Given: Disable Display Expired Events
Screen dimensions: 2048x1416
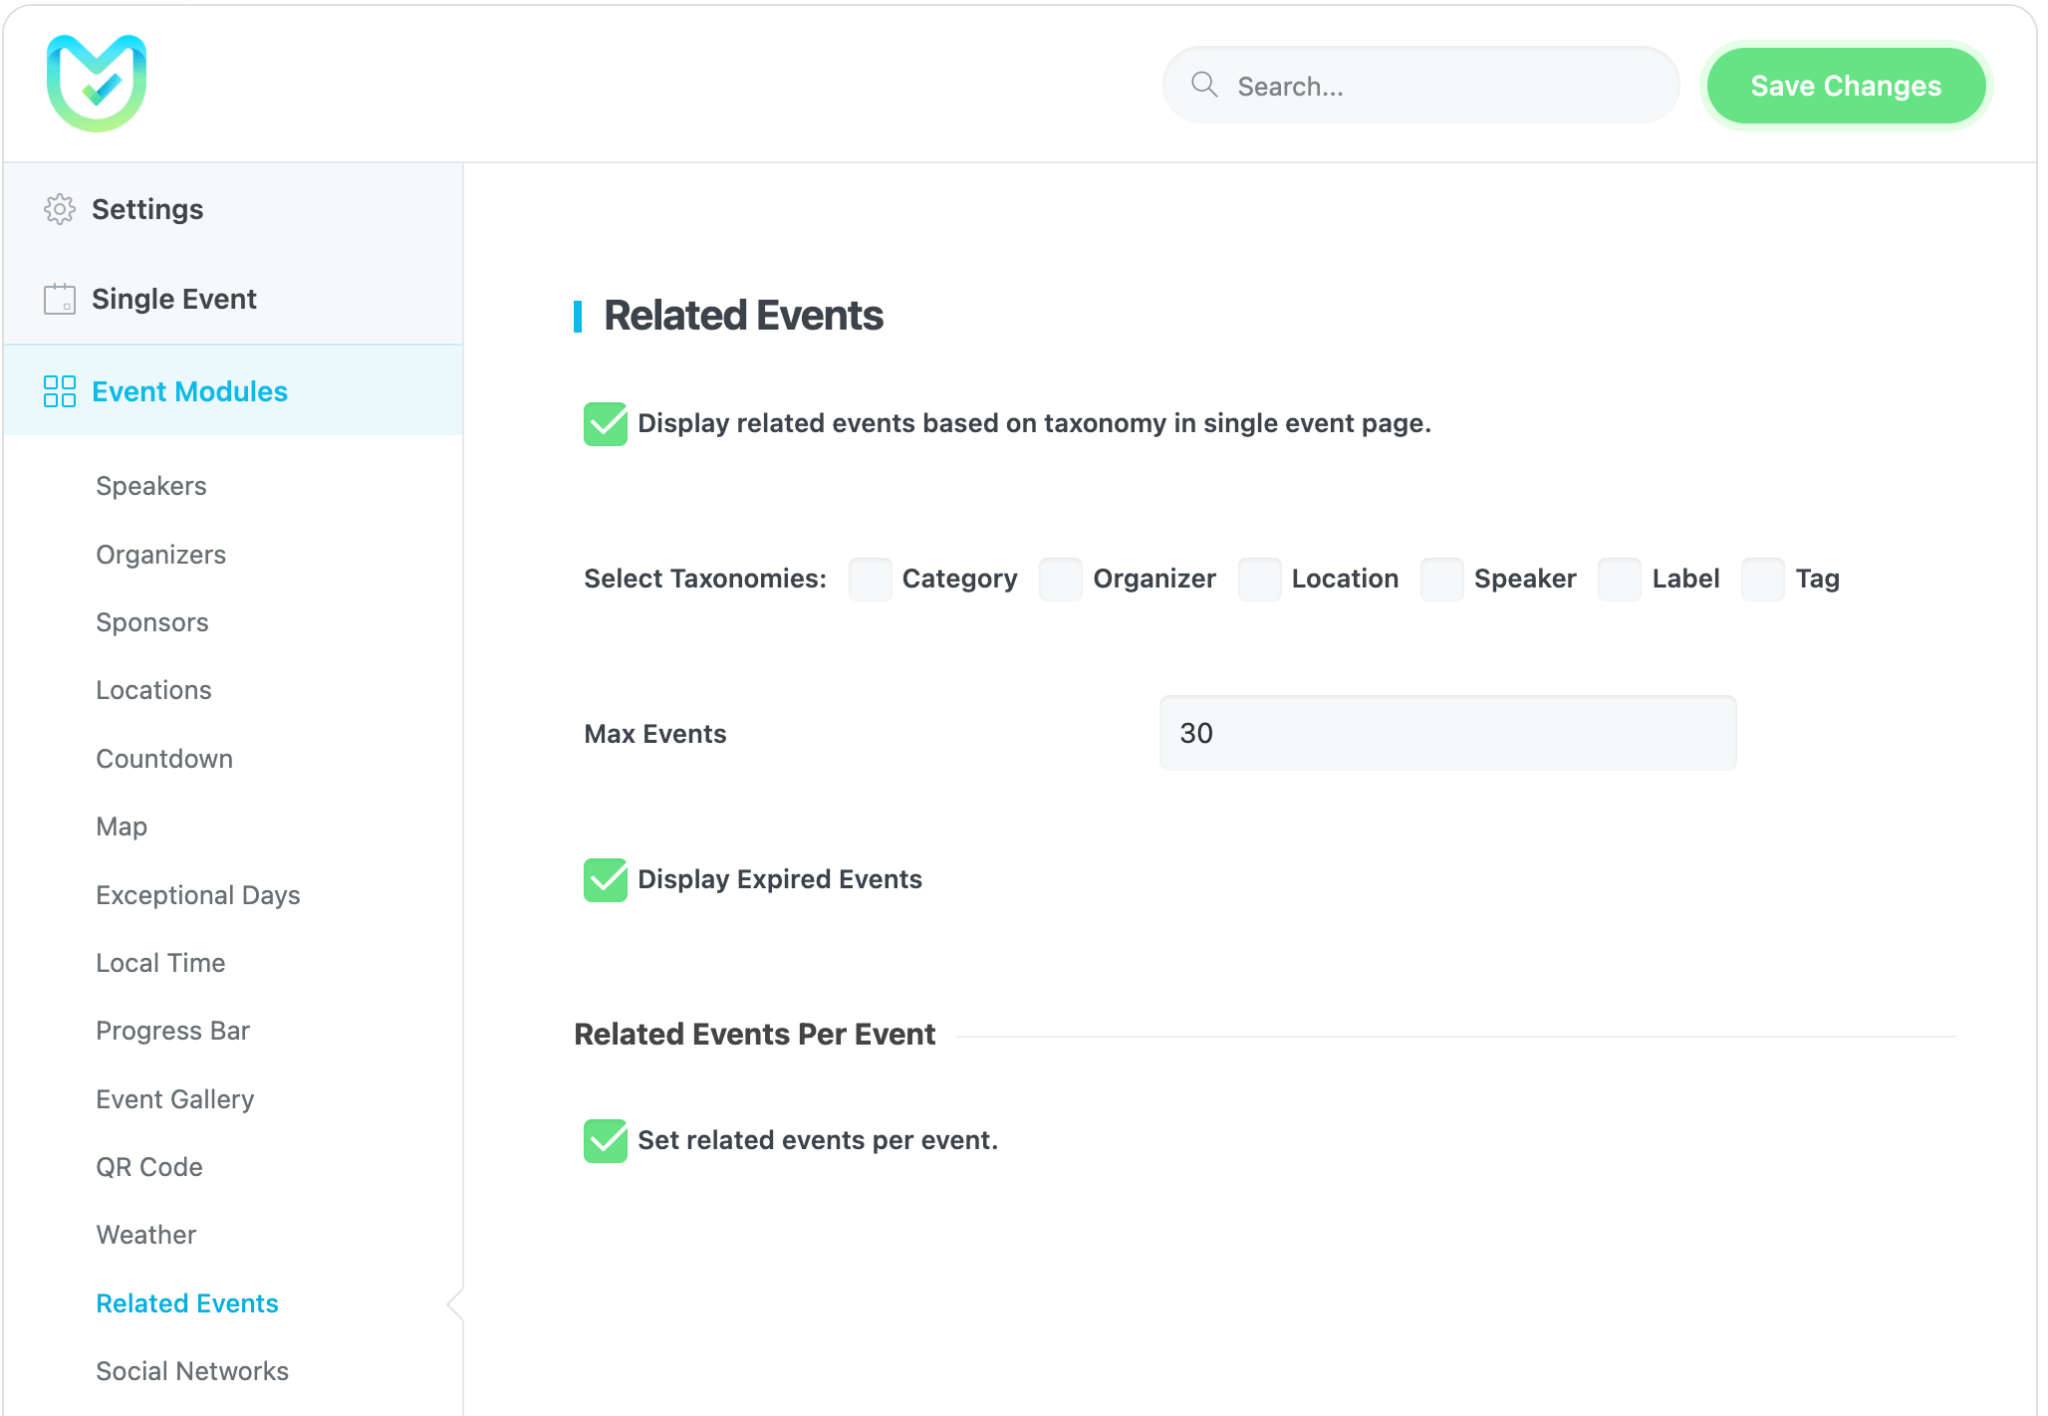Looking at the screenshot, I should pyautogui.click(x=605, y=879).
